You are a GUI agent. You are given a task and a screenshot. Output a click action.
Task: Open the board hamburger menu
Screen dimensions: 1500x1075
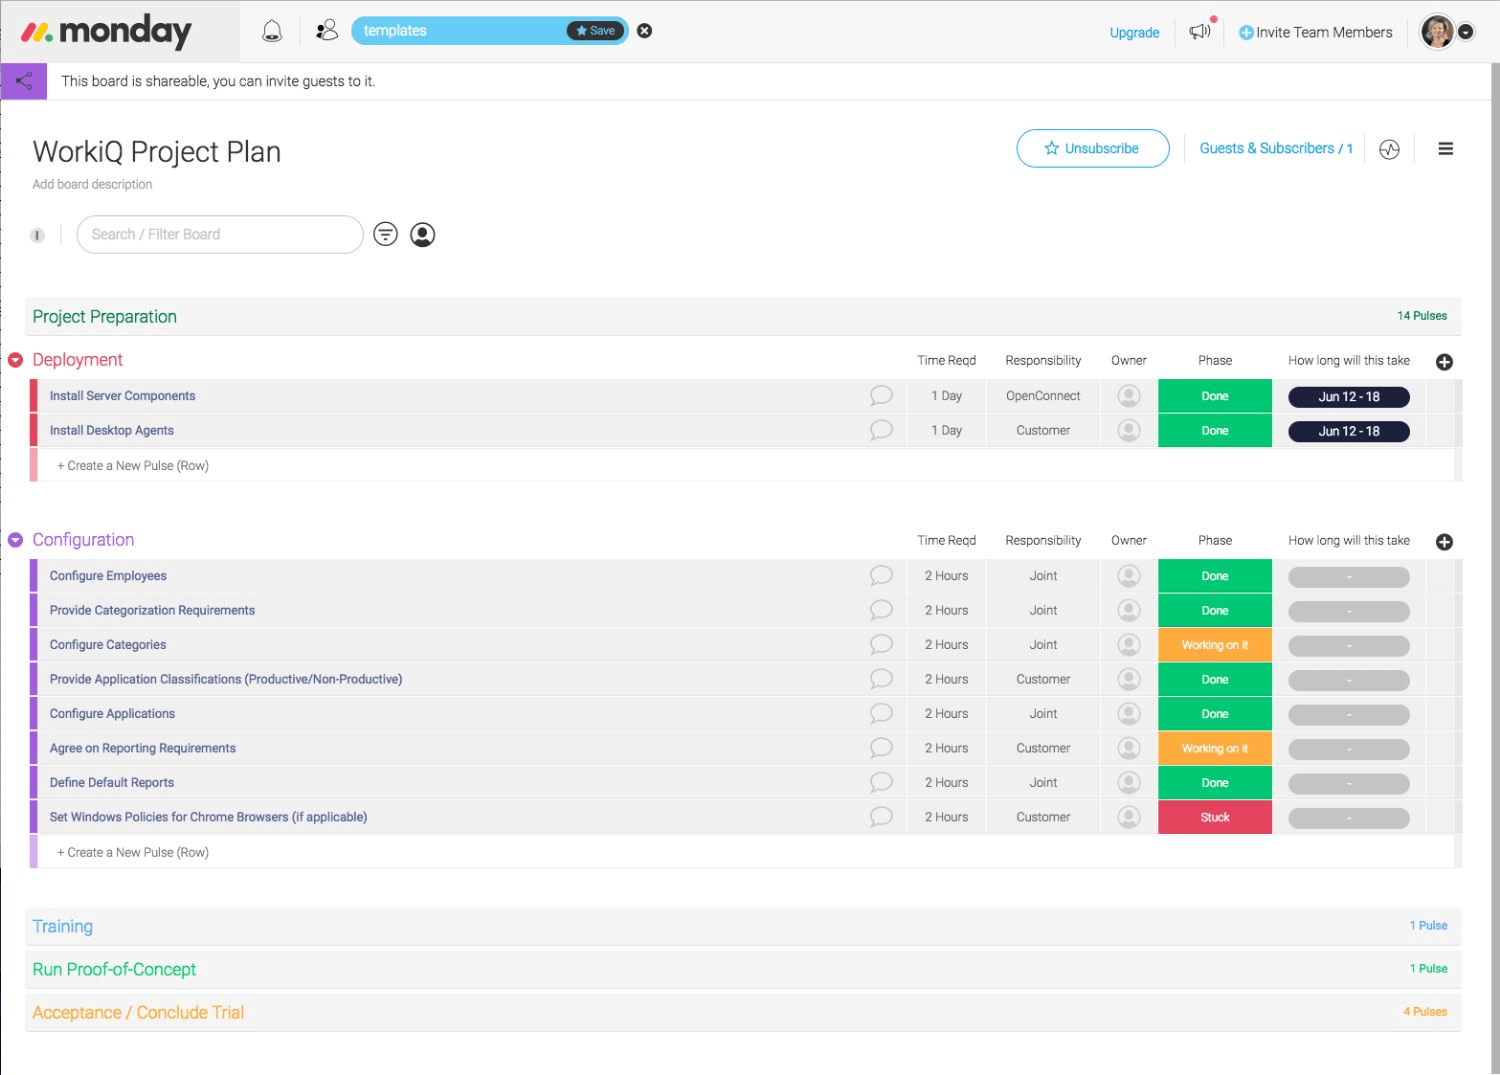1445,149
